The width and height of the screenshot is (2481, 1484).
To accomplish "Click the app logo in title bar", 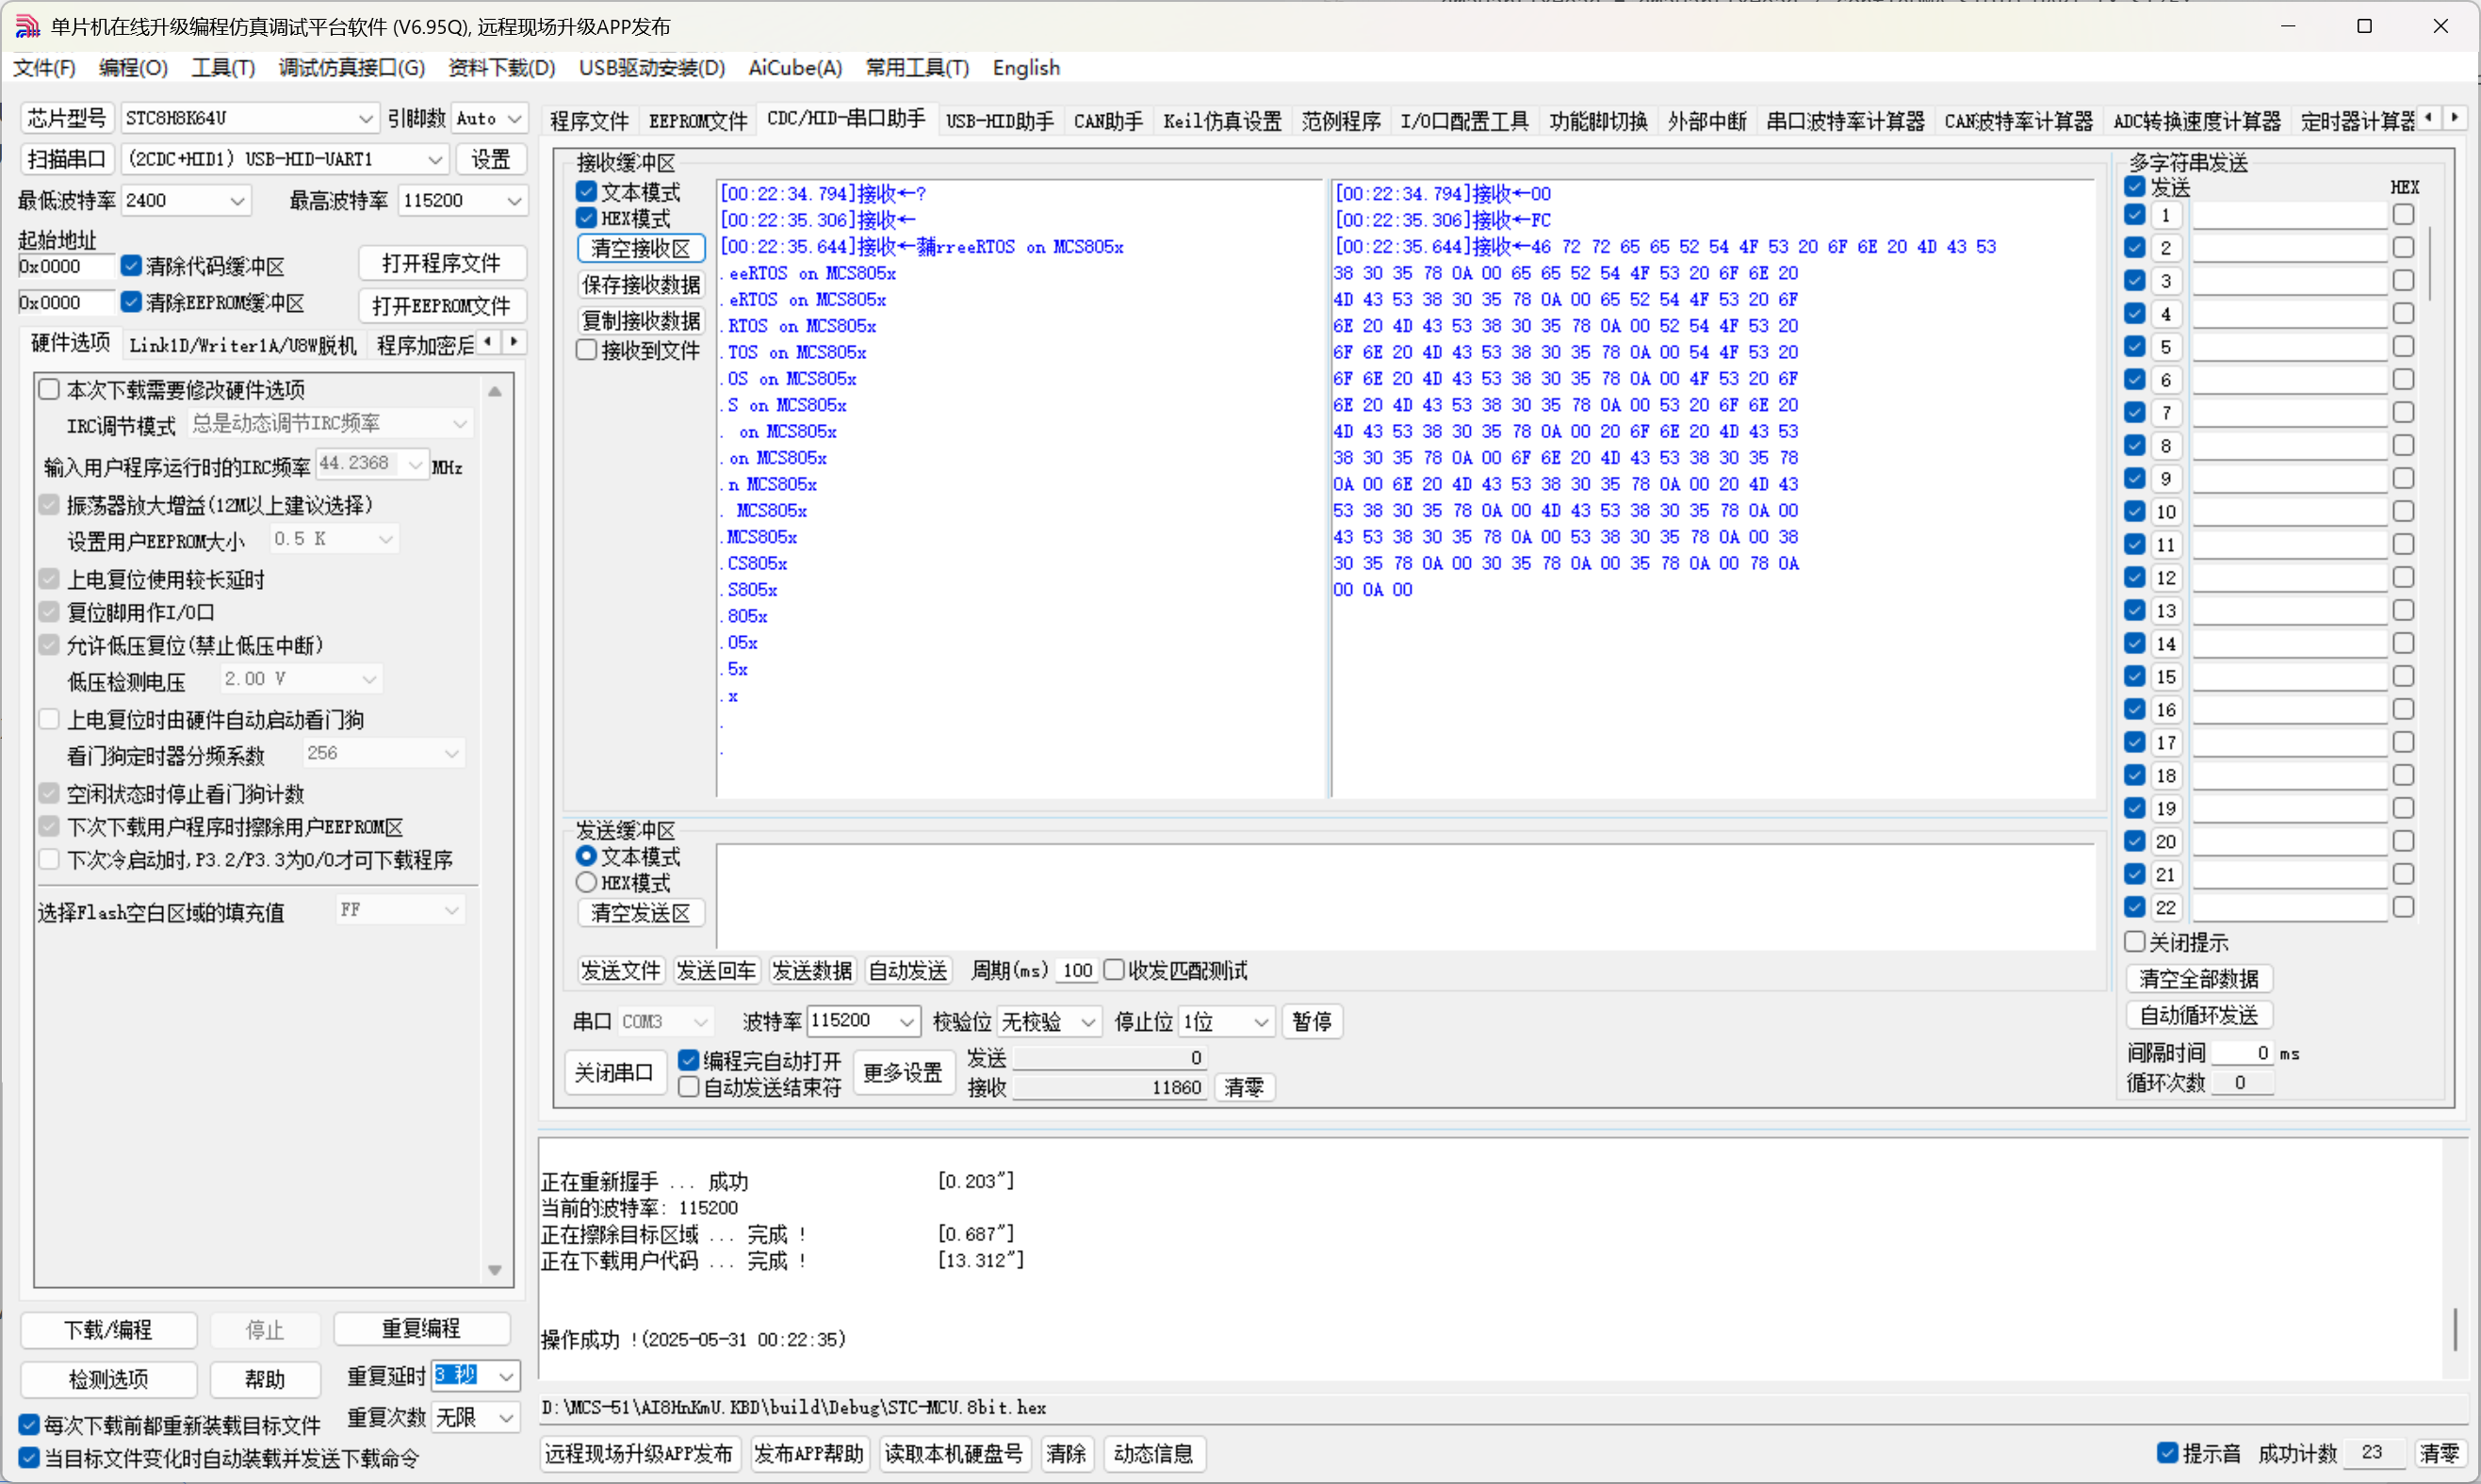I will pos(27,26).
